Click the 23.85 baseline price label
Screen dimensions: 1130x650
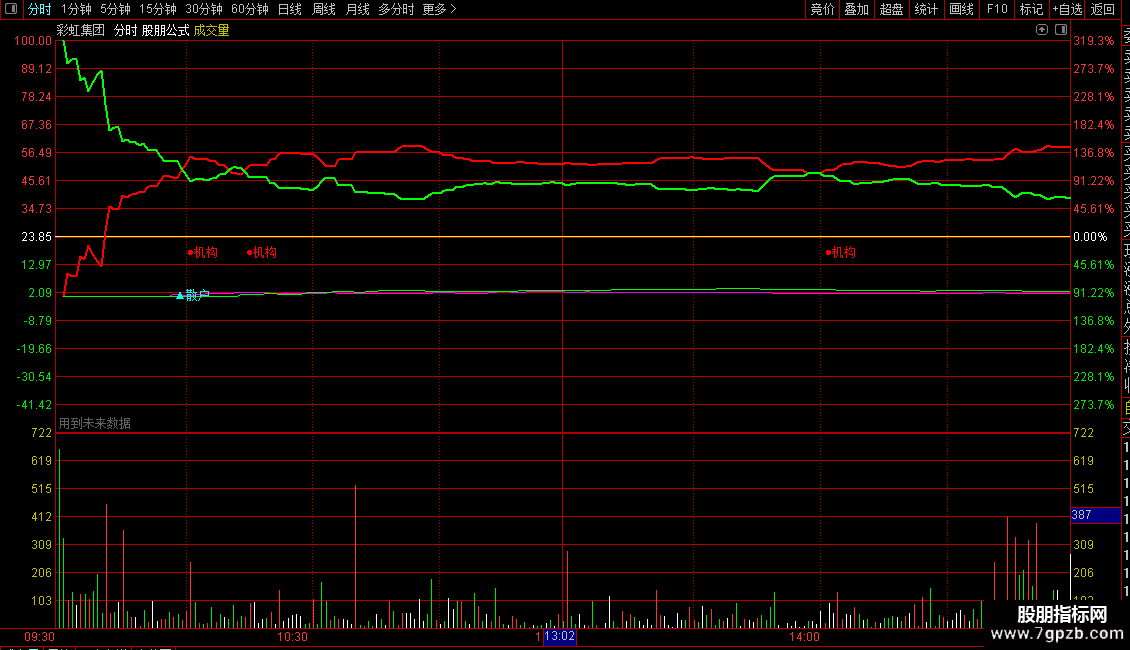37,237
